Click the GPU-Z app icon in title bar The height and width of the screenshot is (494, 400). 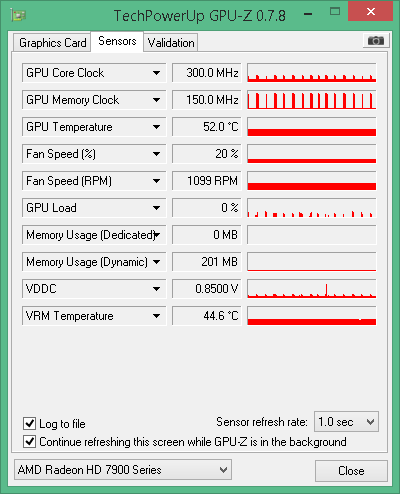[x=19, y=15]
